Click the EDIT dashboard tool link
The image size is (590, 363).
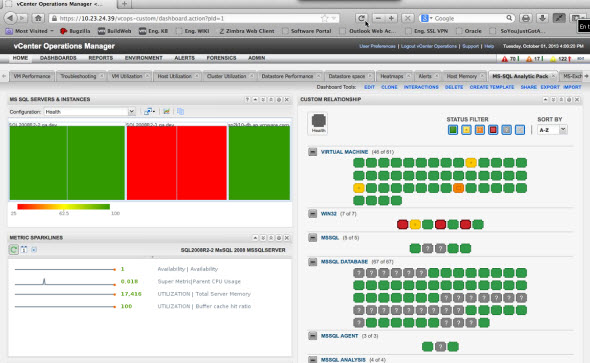(370, 87)
